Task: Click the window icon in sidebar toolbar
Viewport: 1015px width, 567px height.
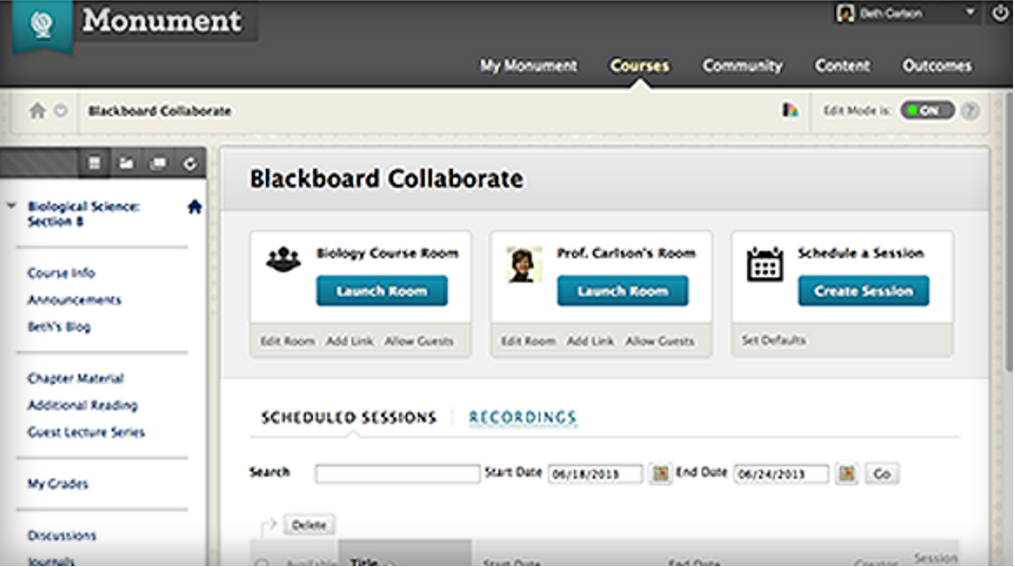Action: tap(158, 163)
